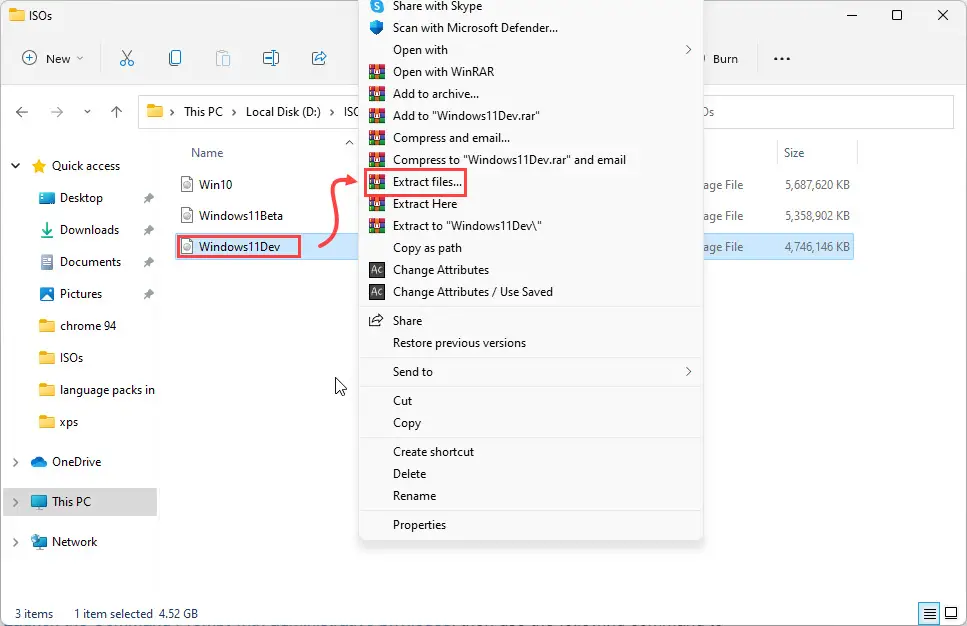The image size is (967, 626).
Task: Go up one folder level
Action: pyautogui.click(x=116, y=112)
